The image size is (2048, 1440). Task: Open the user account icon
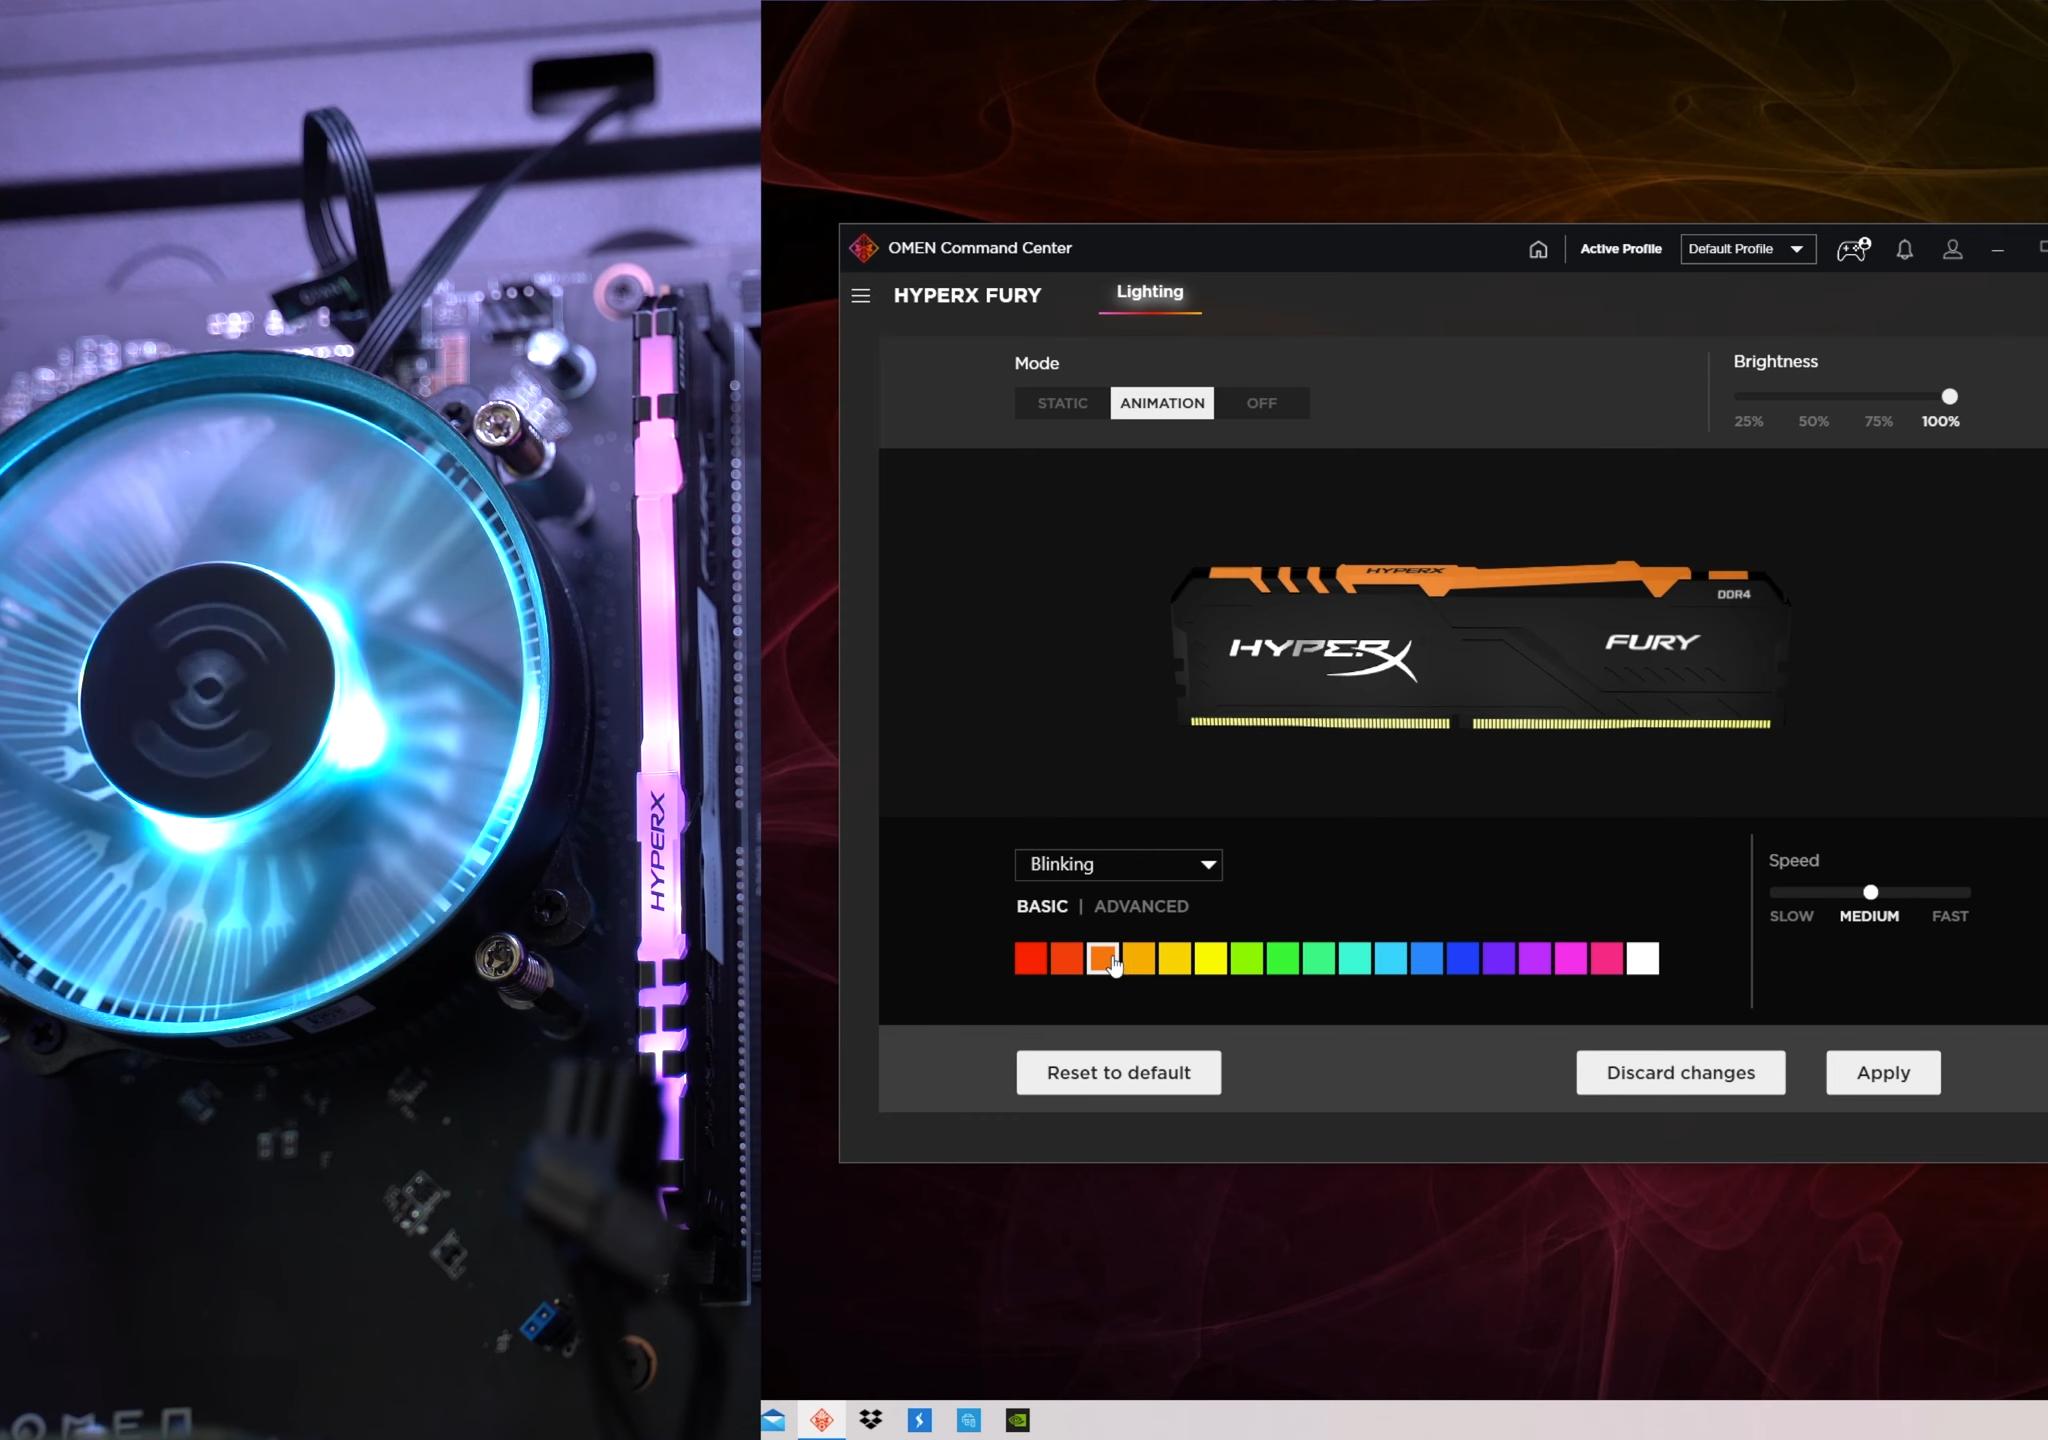tap(1952, 249)
